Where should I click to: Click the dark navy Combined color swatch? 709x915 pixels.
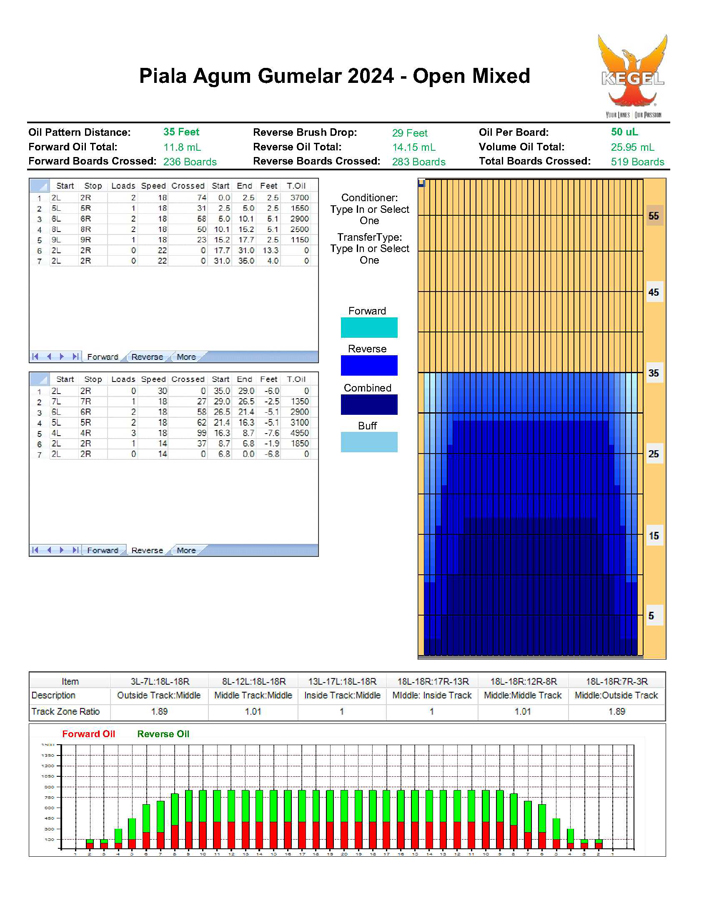[369, 404]
